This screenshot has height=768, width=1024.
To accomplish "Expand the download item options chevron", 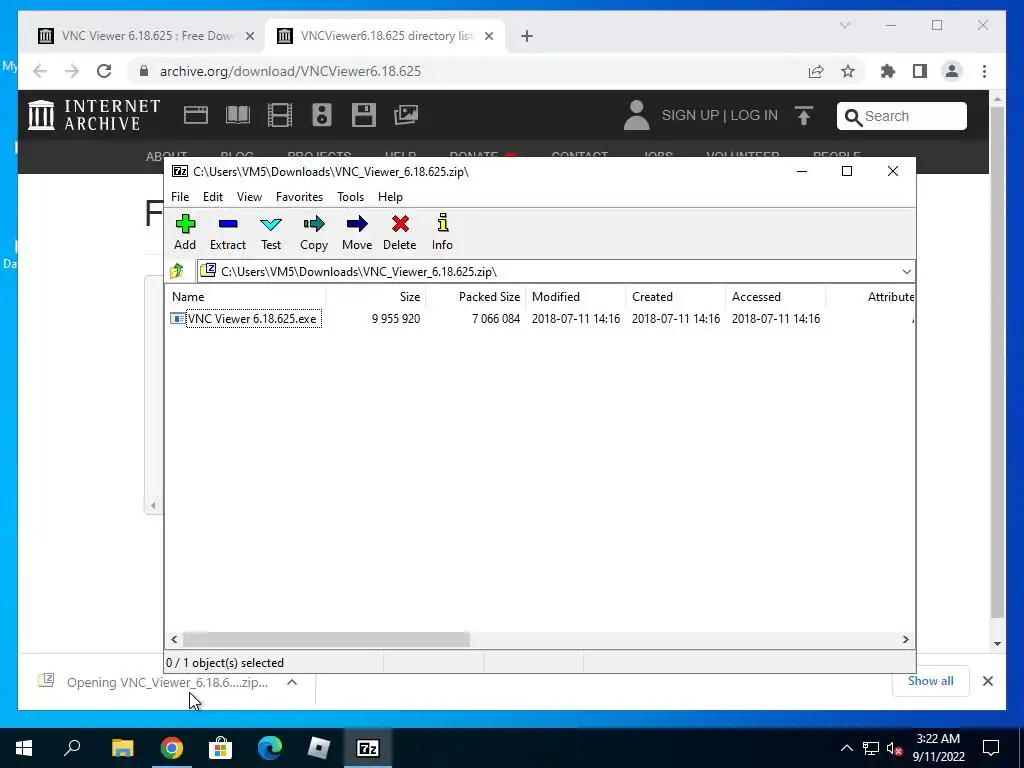I will click(x=292, y=682).
